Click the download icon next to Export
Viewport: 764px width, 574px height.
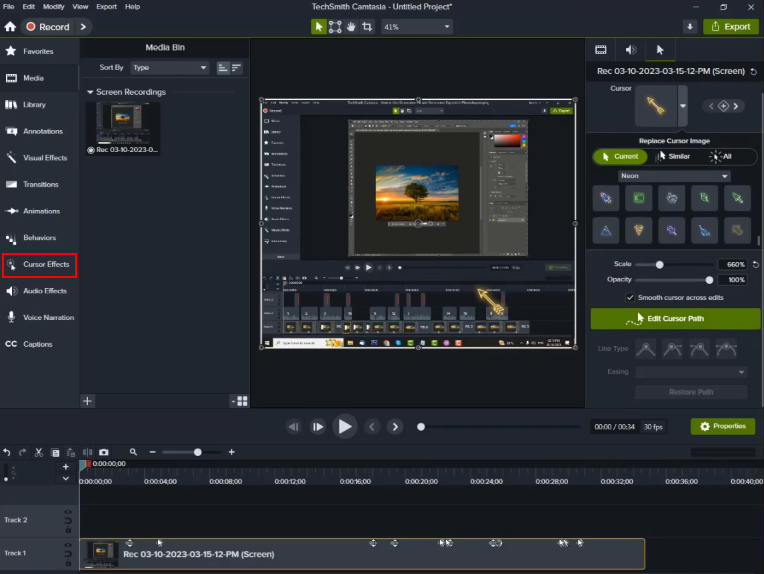(x=690, y=27)
